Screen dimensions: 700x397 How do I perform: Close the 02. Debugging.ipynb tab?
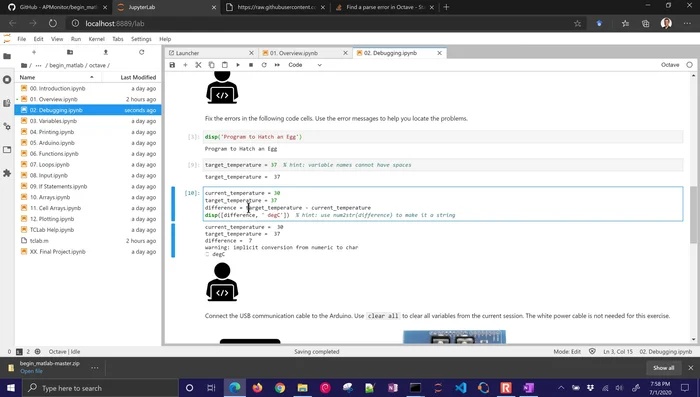(x=439, y=53)
